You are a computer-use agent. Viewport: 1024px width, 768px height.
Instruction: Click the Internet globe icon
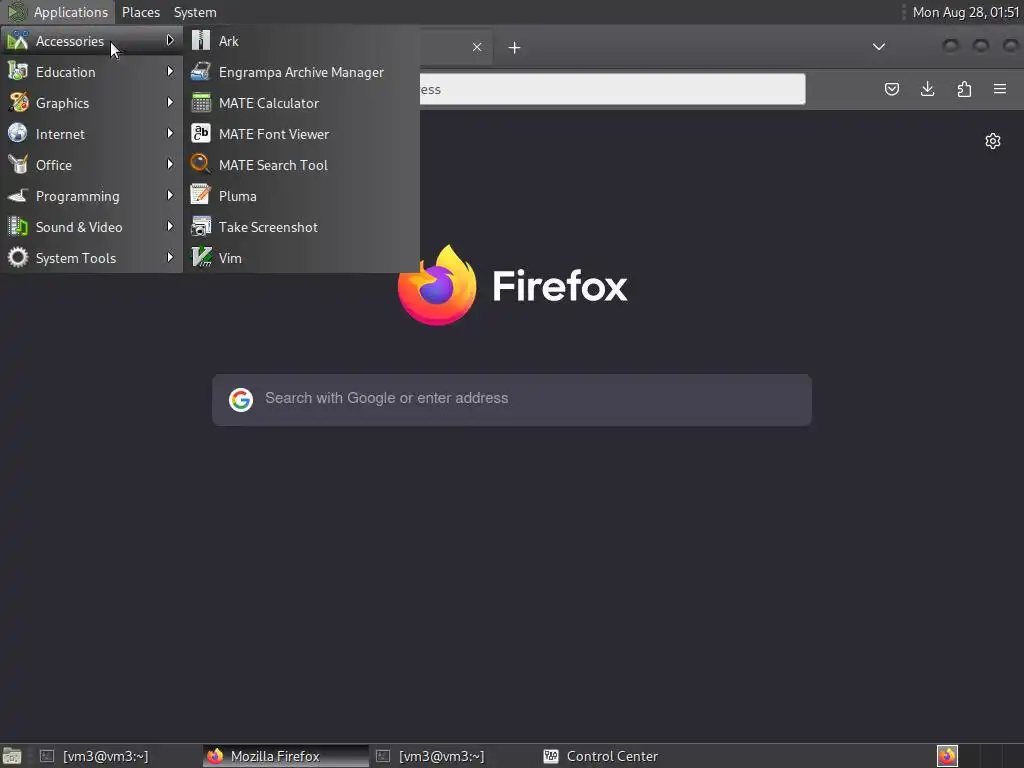(x=18, y=133)
